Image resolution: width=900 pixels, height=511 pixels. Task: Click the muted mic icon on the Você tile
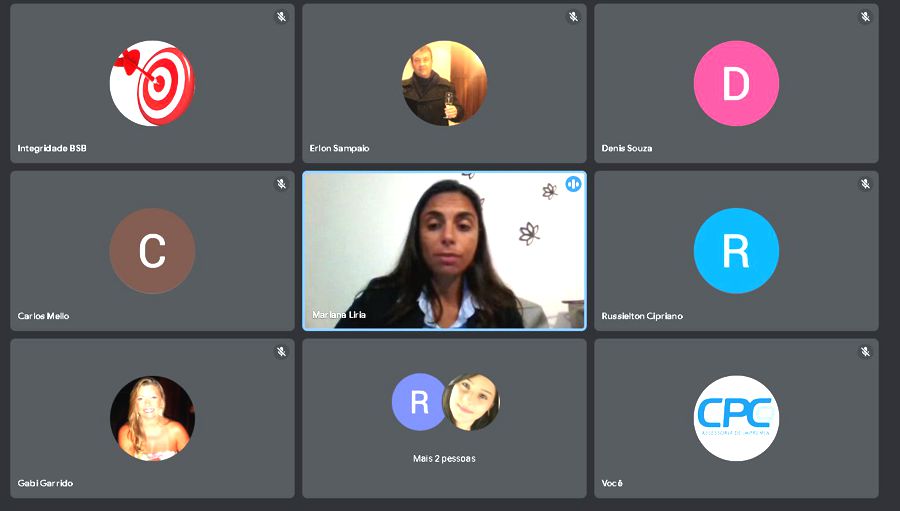click(x=866, y=351)
